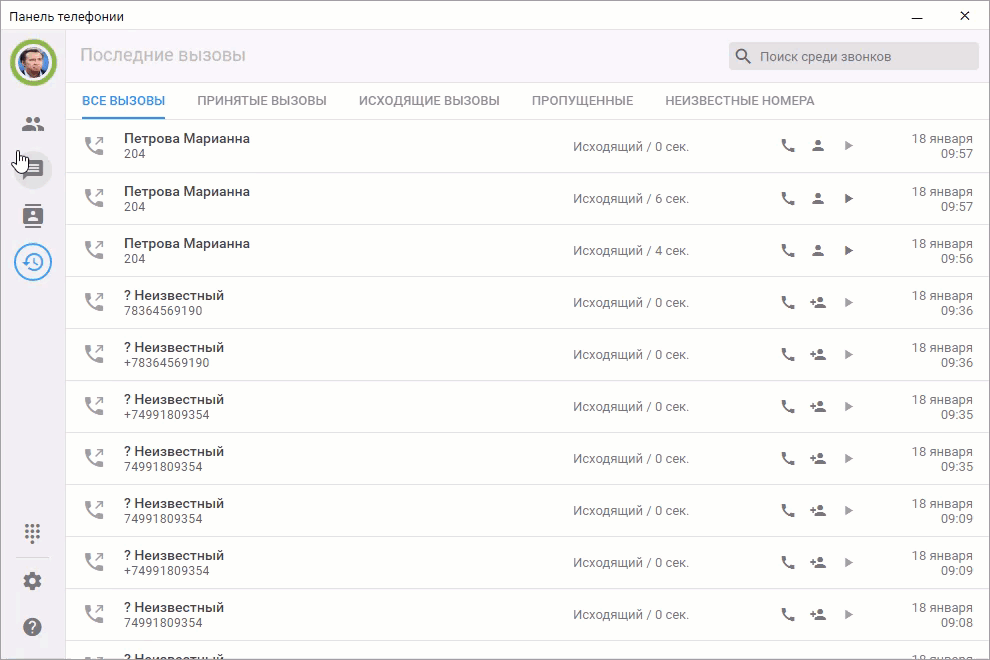Image resolution: width=990 pixels, height=660 pixels.
Task: Open the contacts group icon in sidebar
Action: coord(33,125)
